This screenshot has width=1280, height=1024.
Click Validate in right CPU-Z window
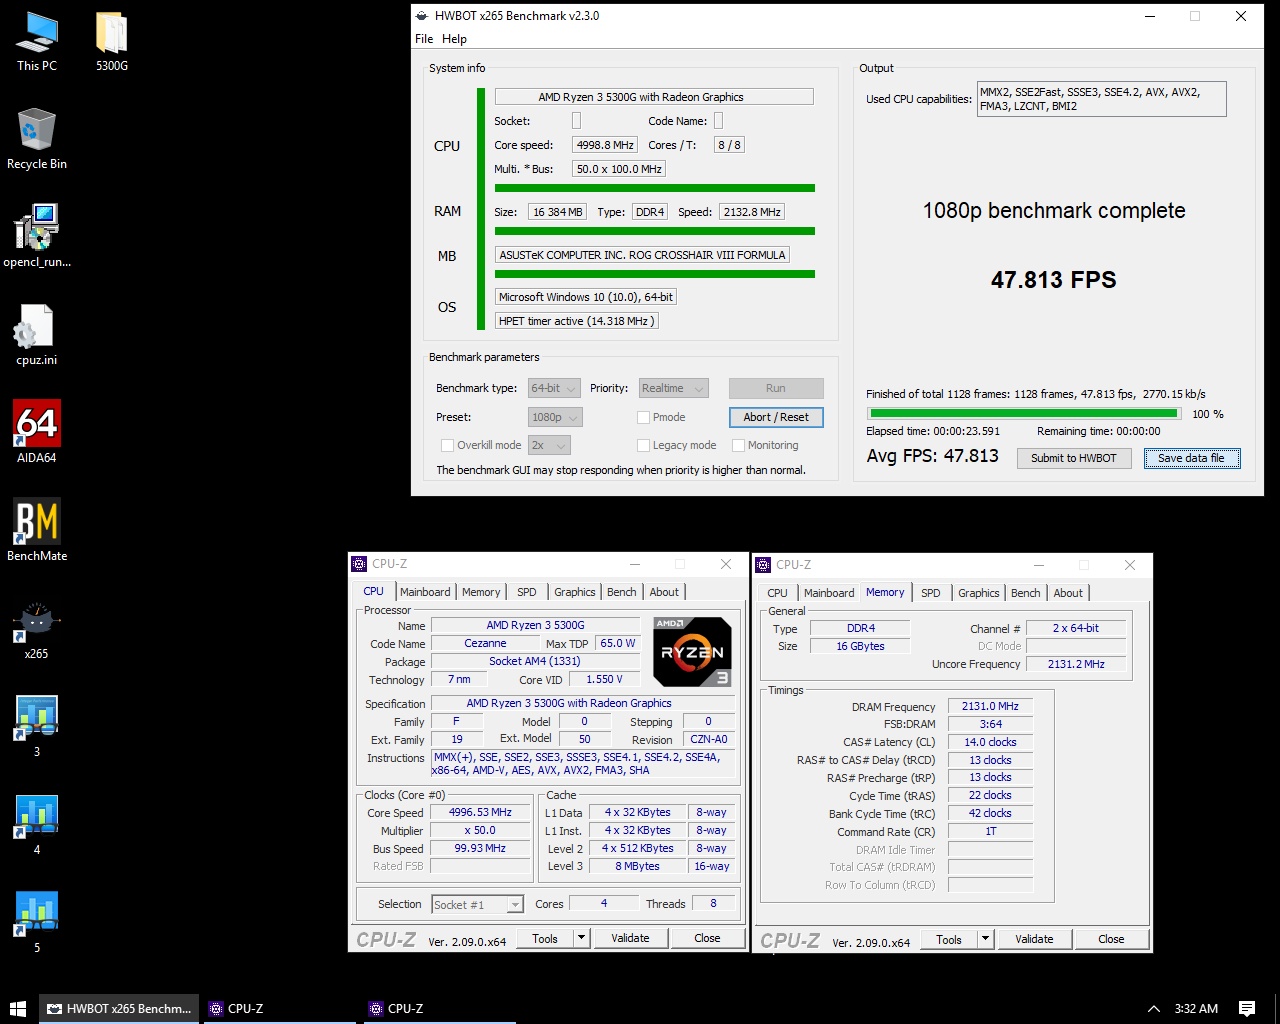[x=1034, y=939]
